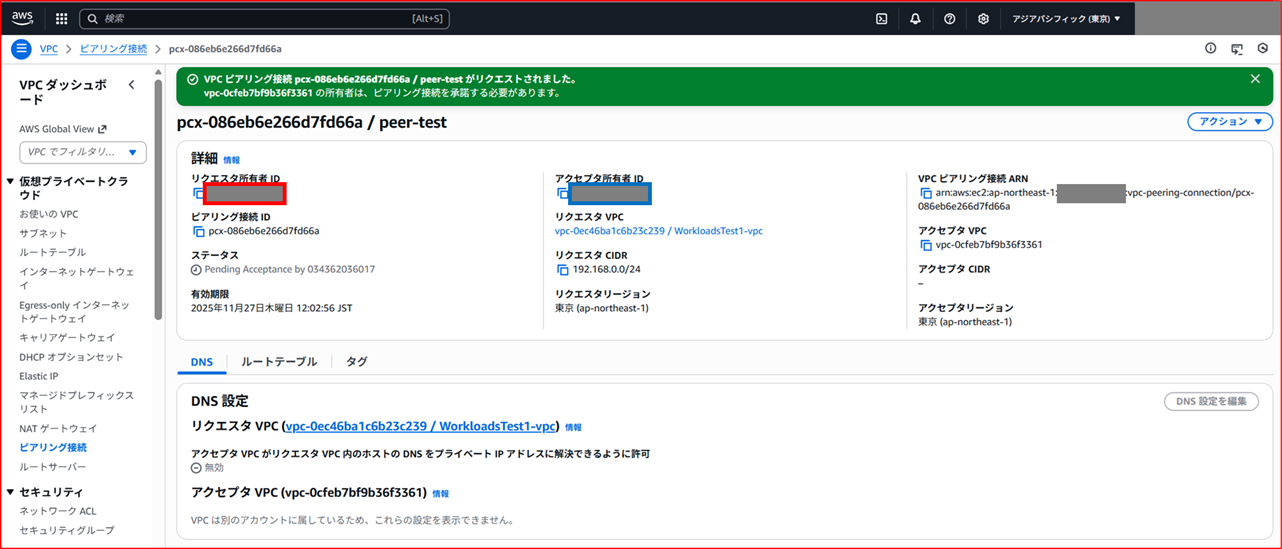Click the AWS Global View external link
This screenshot has width=1282, height=549.
pos(63,129)
